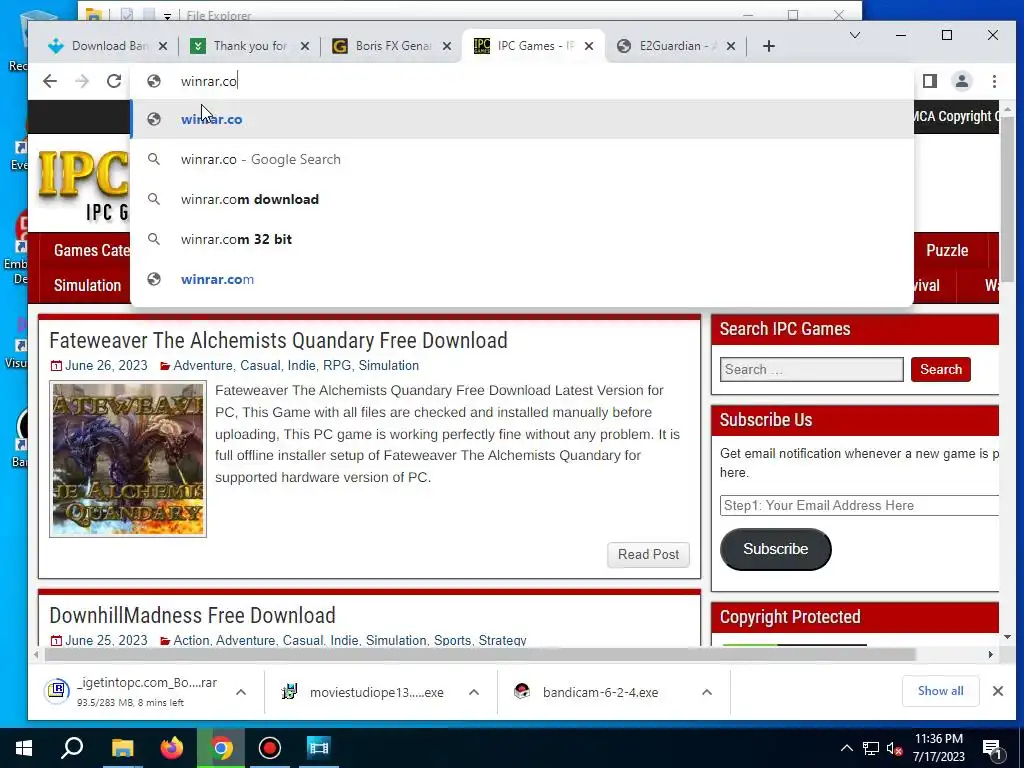Open the Puzzle games category
Viewport: 1024px width, 768px height.
point(947,250)
